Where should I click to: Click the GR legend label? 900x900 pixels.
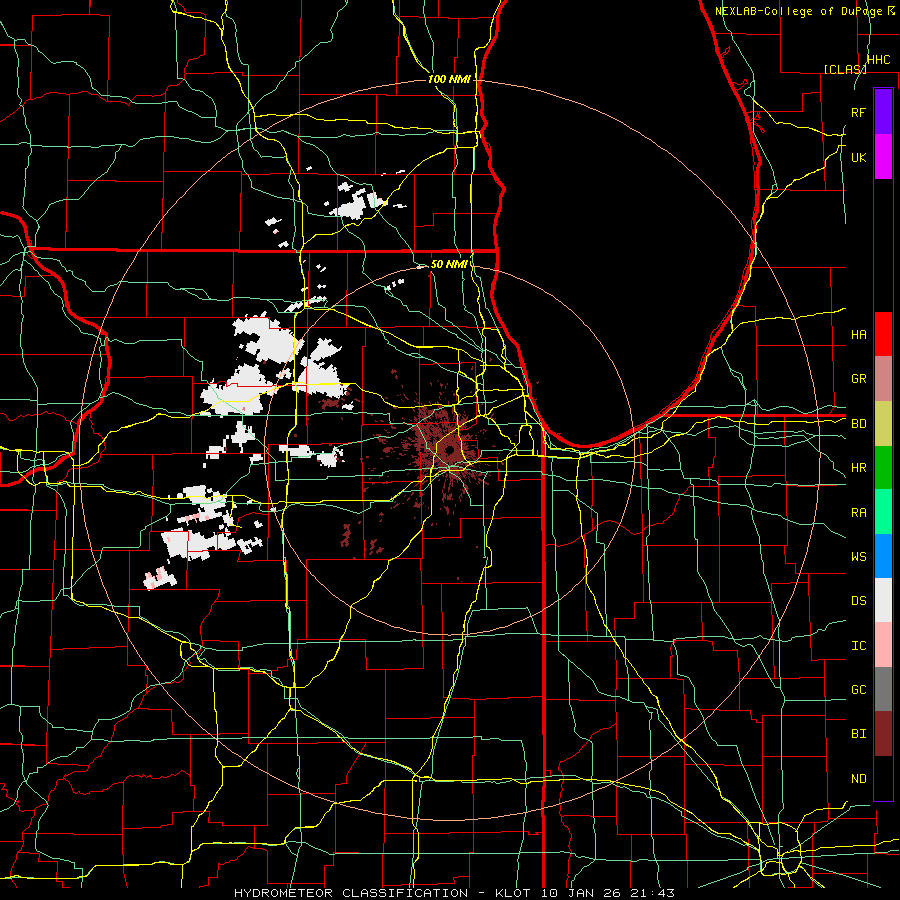[x=858, y=379]
